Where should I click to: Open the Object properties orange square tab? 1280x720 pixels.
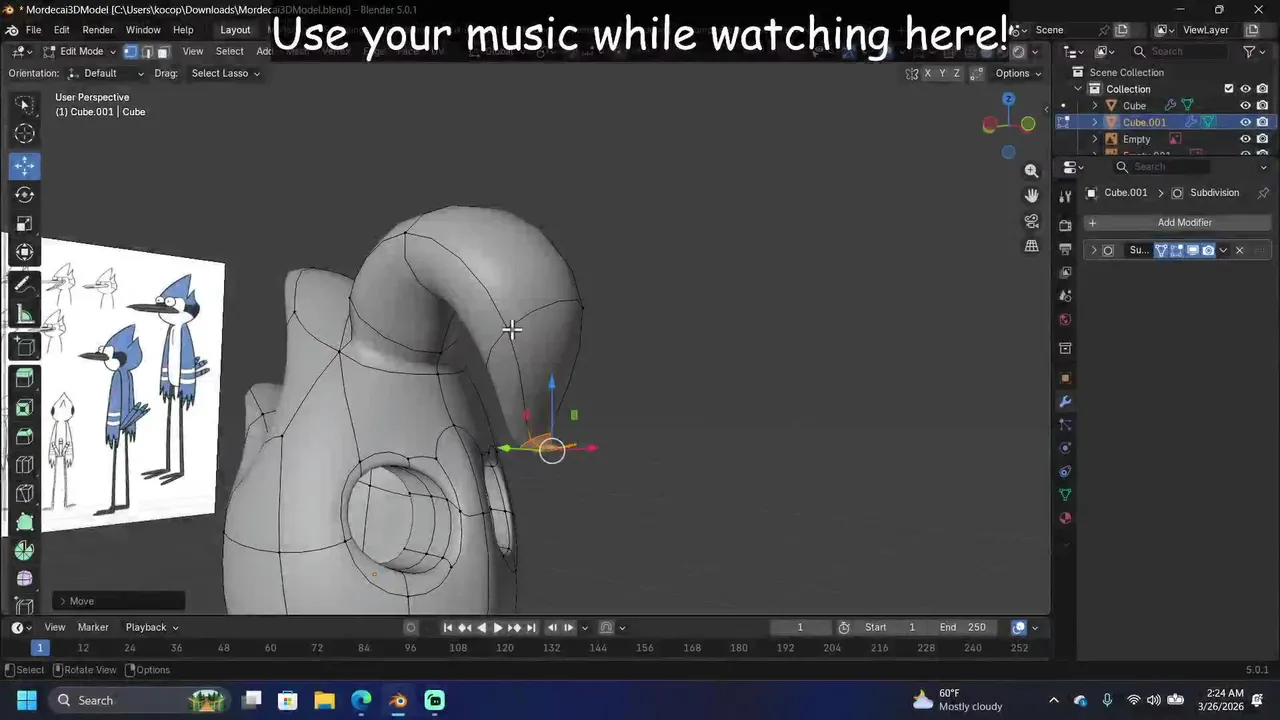(x=1065, y=379)
